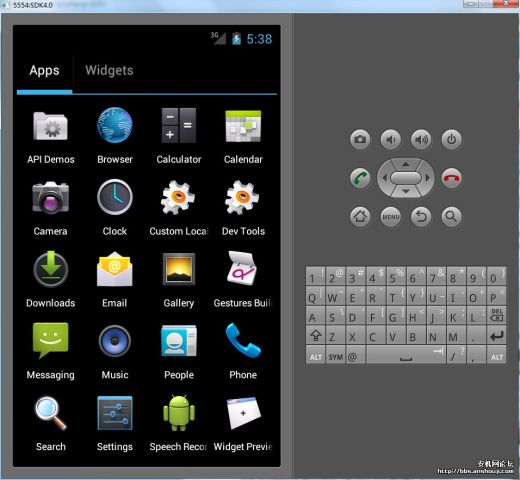Click the right ALT key
Viewport: 520px width, 480px height.
point(496,355)
